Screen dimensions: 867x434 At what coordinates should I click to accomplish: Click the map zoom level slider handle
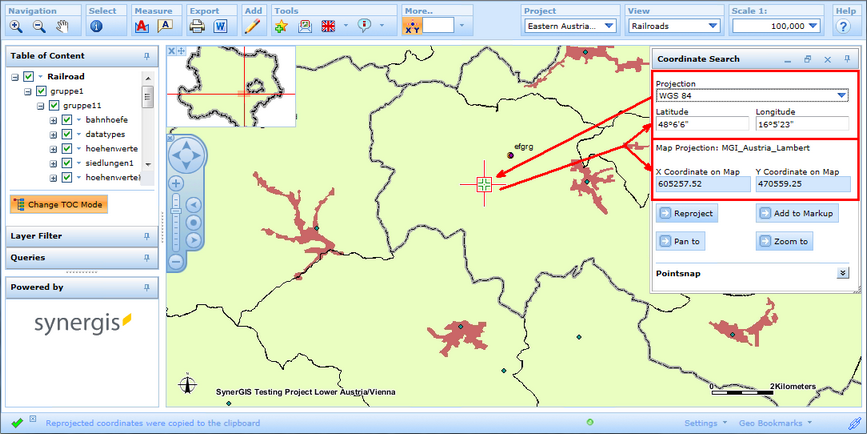(x=176, y=211)
